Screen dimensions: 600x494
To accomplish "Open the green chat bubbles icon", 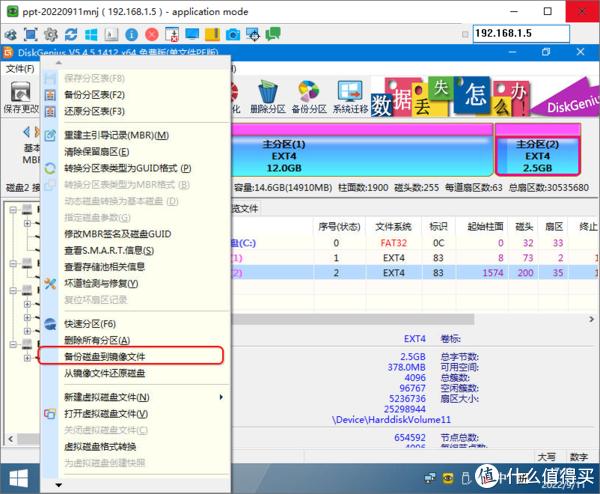I will pyautogui.click(x=273, y=34).
